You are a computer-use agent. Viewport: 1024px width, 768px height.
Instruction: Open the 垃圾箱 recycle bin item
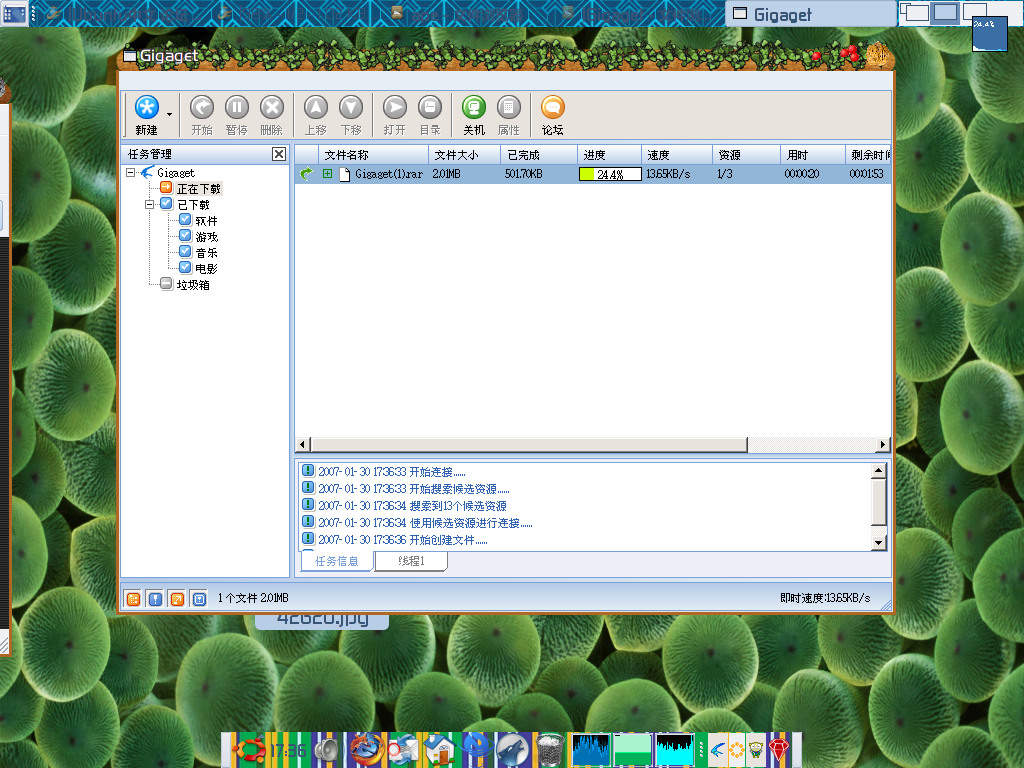click(193, 285)
